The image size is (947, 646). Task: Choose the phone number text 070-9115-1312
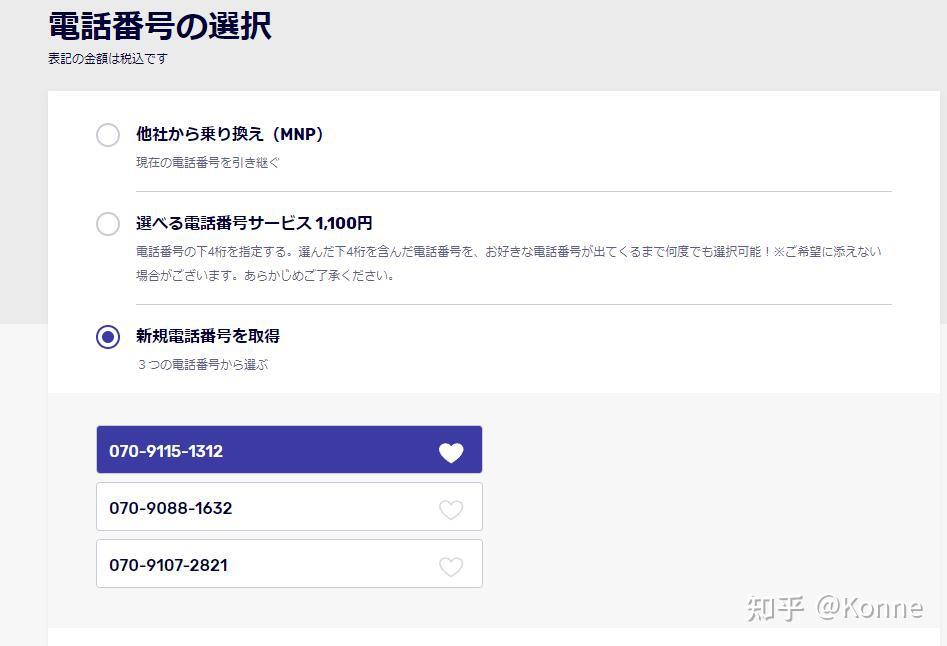(166, 451)
